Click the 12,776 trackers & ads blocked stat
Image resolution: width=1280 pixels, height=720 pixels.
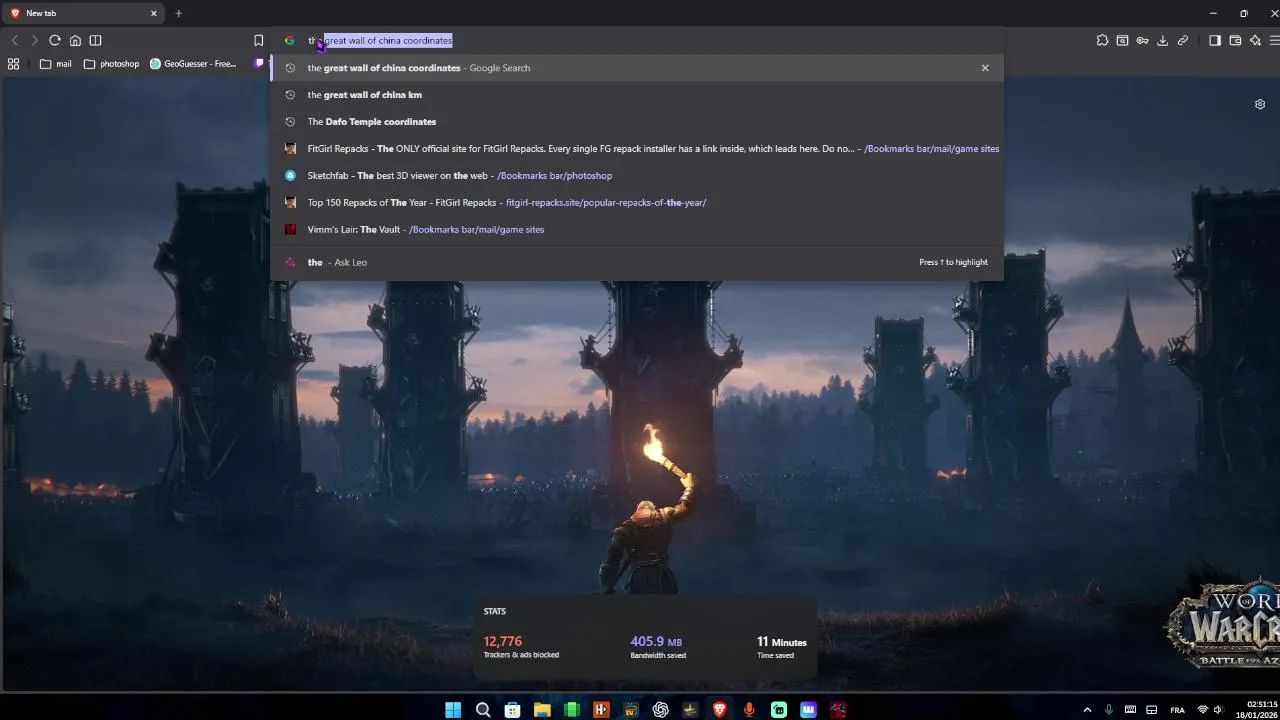coord(521,647)
